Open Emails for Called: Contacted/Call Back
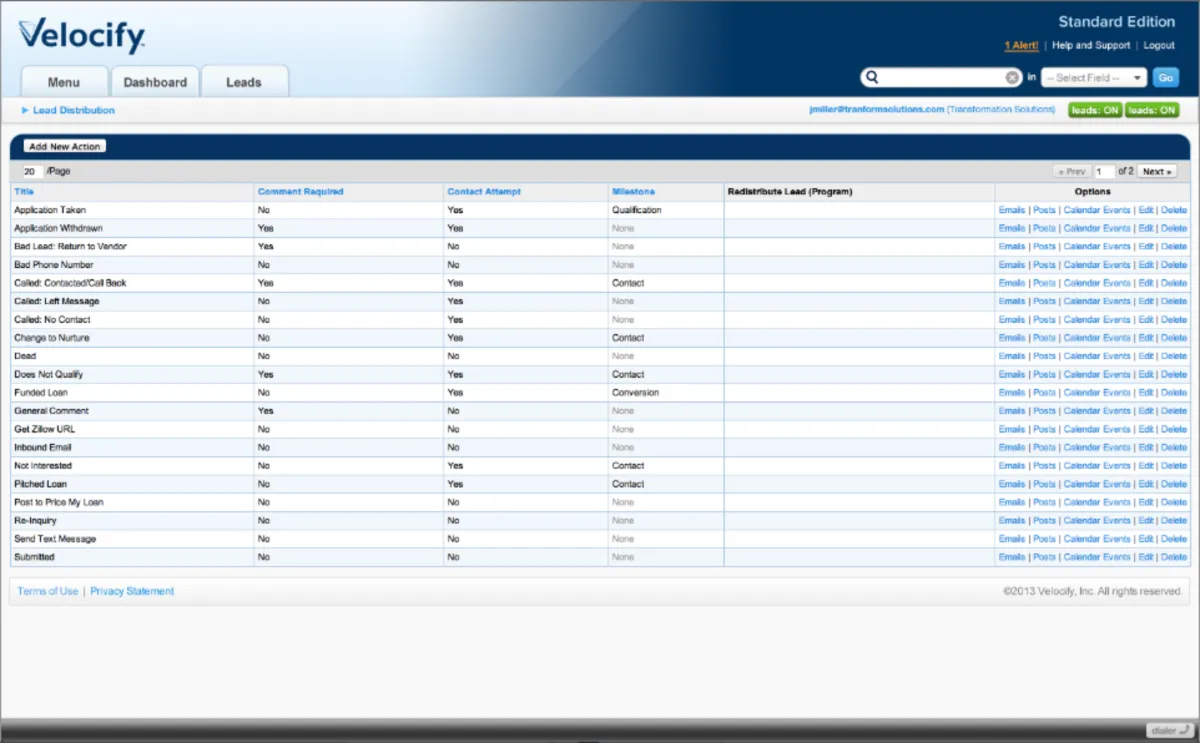The width and height of the screenshot is (1200, 743). (x=1012, y=283)
